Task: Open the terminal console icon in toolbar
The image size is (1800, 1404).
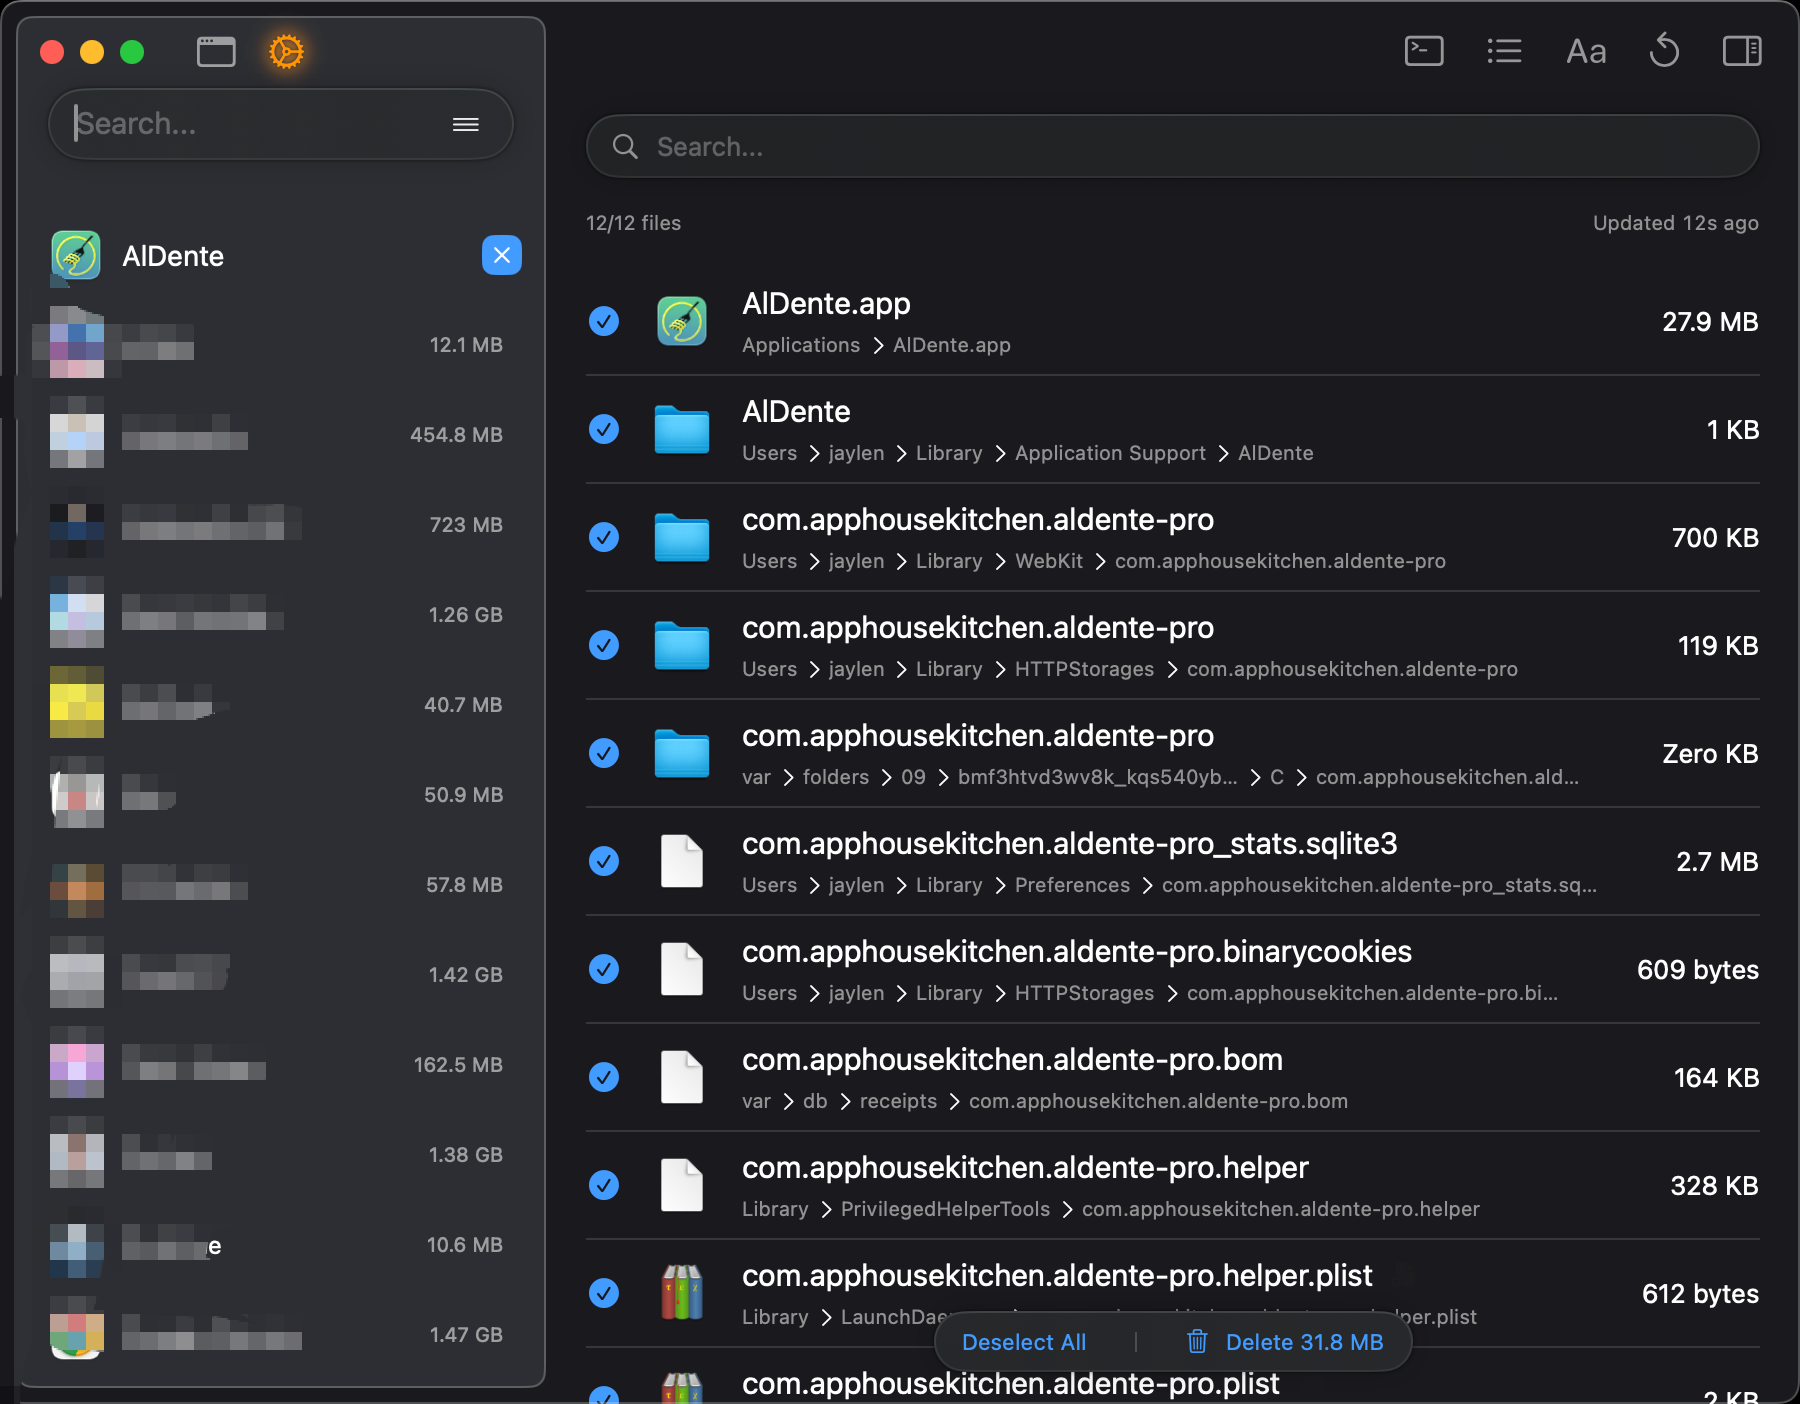Action: (x=1424, y=50)
